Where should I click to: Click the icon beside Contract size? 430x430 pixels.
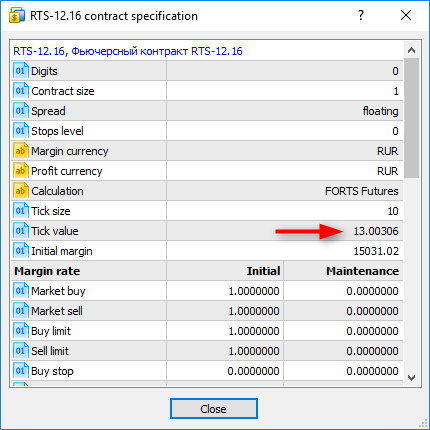click(x=21, y=91)
